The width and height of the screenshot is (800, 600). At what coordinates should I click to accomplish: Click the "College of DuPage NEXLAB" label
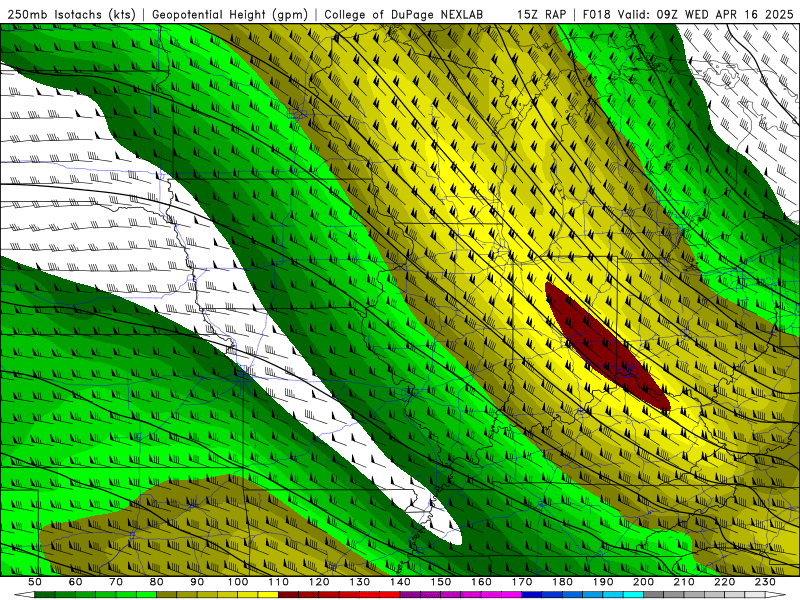coord(404,14)
